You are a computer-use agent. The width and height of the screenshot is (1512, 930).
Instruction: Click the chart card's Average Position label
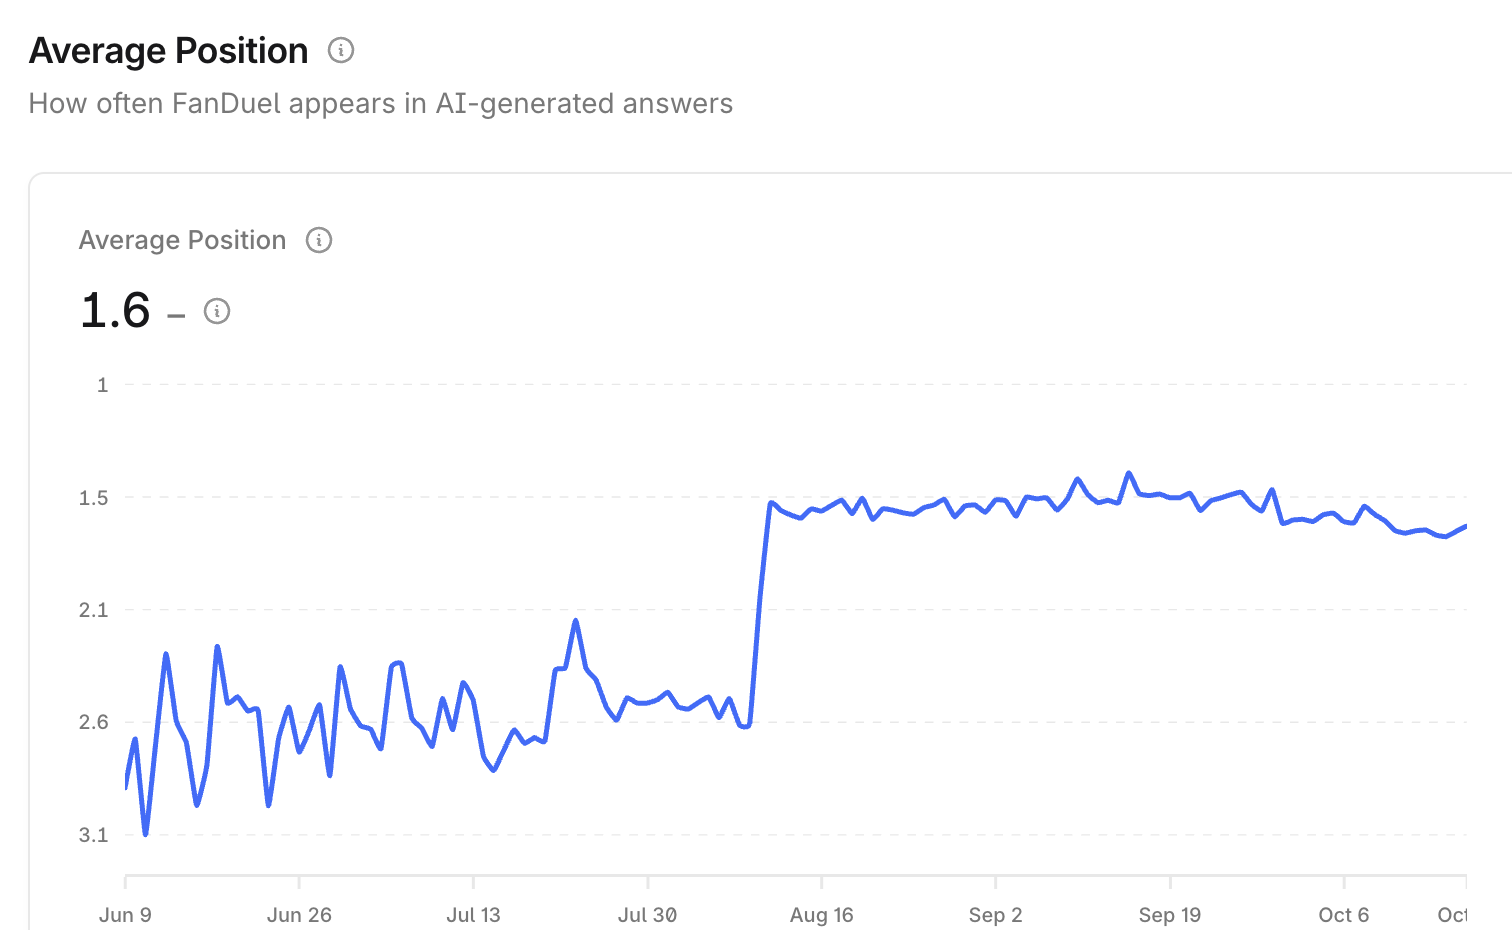pos(182,240)
